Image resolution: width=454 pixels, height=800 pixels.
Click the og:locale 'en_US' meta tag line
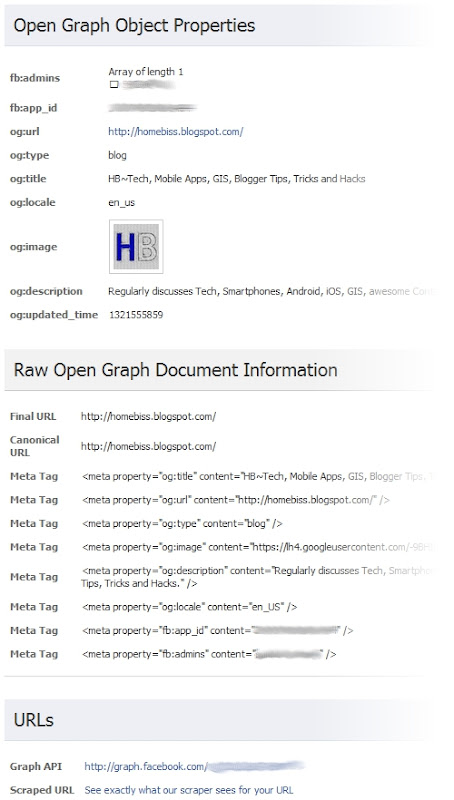(x=189, y=607)
